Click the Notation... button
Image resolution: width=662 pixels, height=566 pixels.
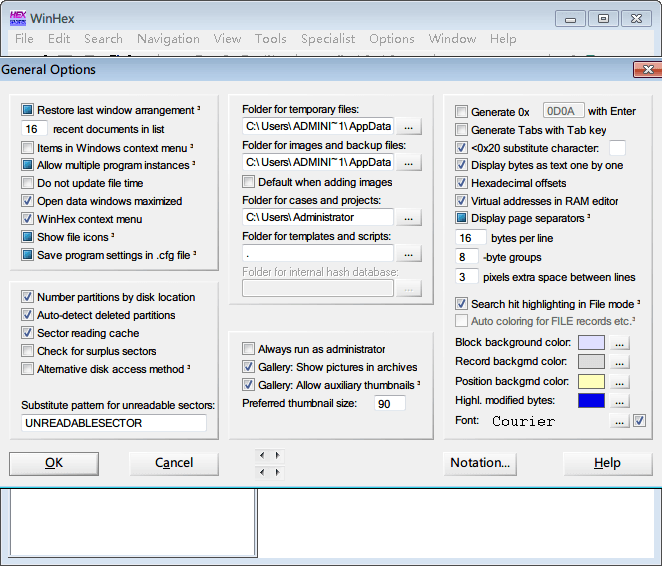480,463
